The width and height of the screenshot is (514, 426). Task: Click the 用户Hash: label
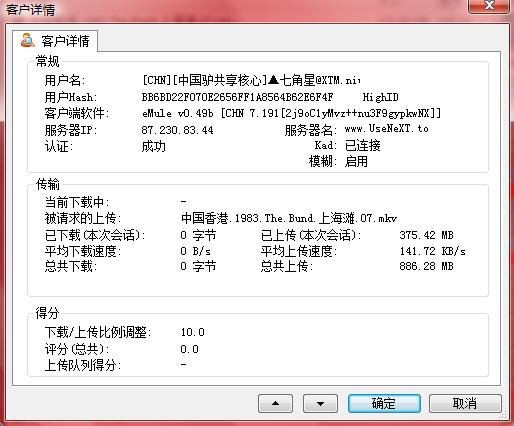(x=71, y=97)
